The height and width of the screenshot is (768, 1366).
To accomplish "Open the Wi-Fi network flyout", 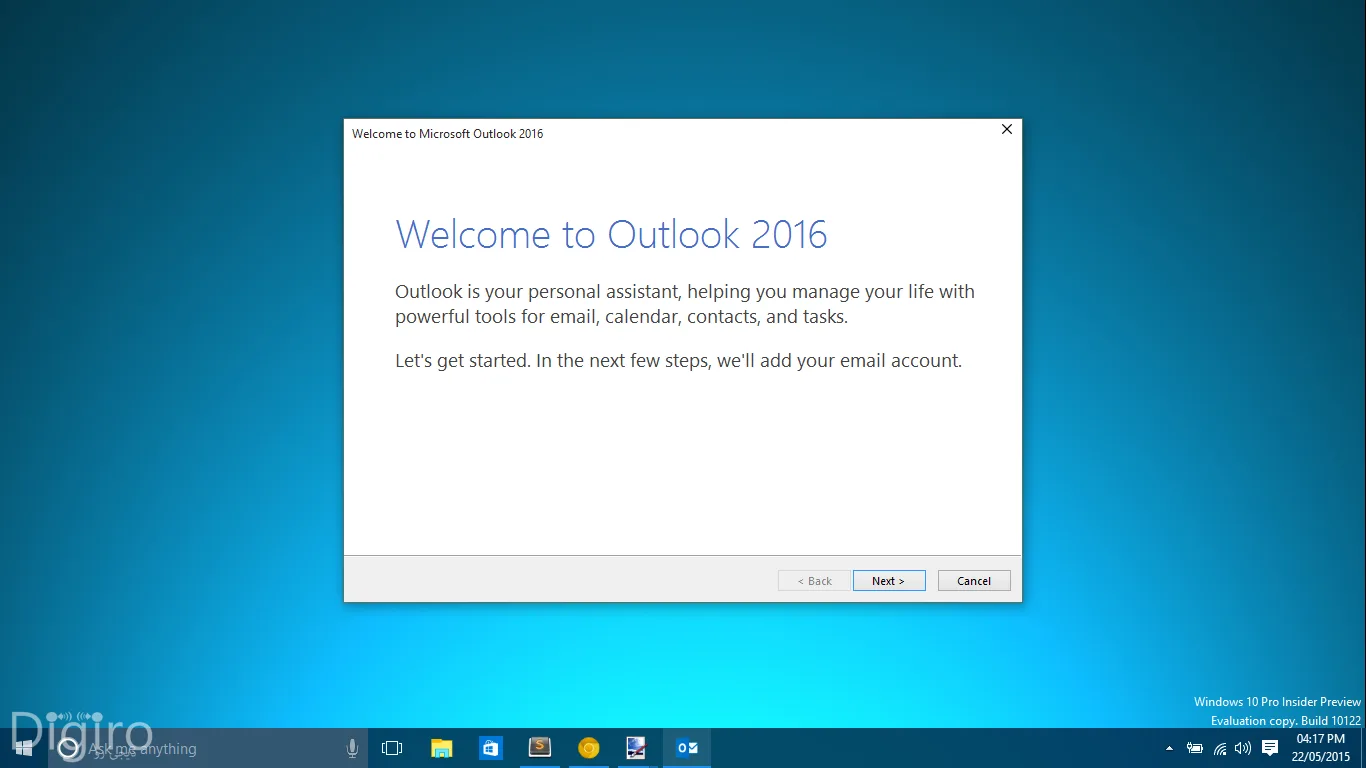I will pos(1220,748).
